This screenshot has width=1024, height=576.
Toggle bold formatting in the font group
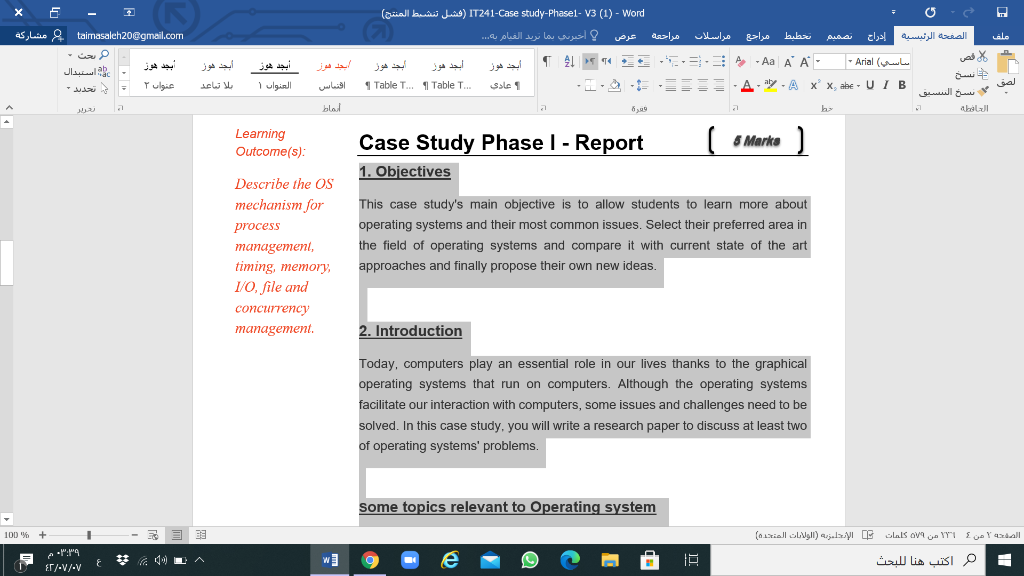(x=902, y=83)
